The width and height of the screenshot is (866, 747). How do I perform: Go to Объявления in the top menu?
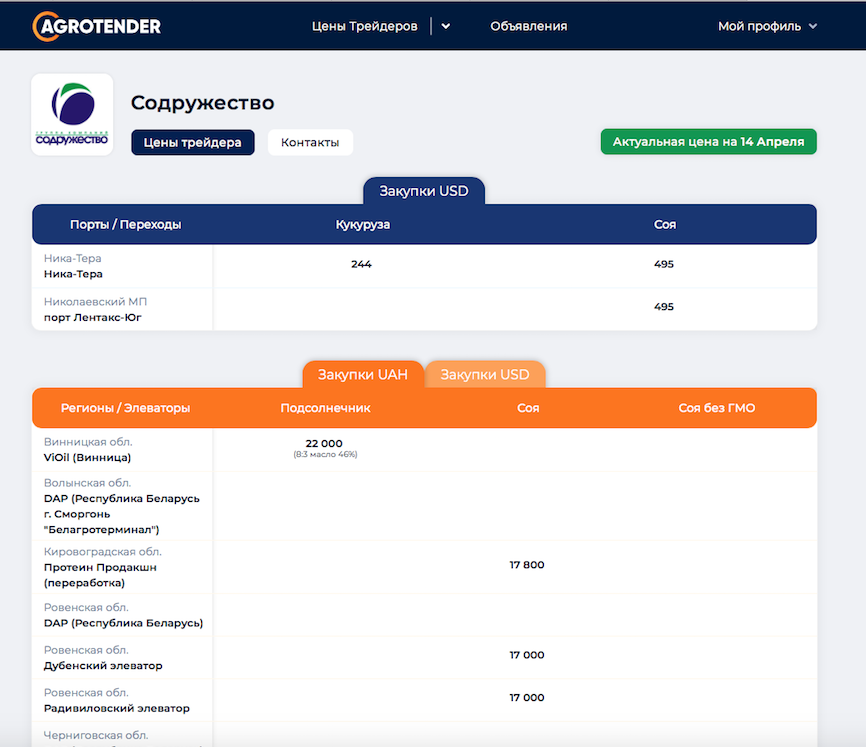pyautogui.click(x=528, y=26)
